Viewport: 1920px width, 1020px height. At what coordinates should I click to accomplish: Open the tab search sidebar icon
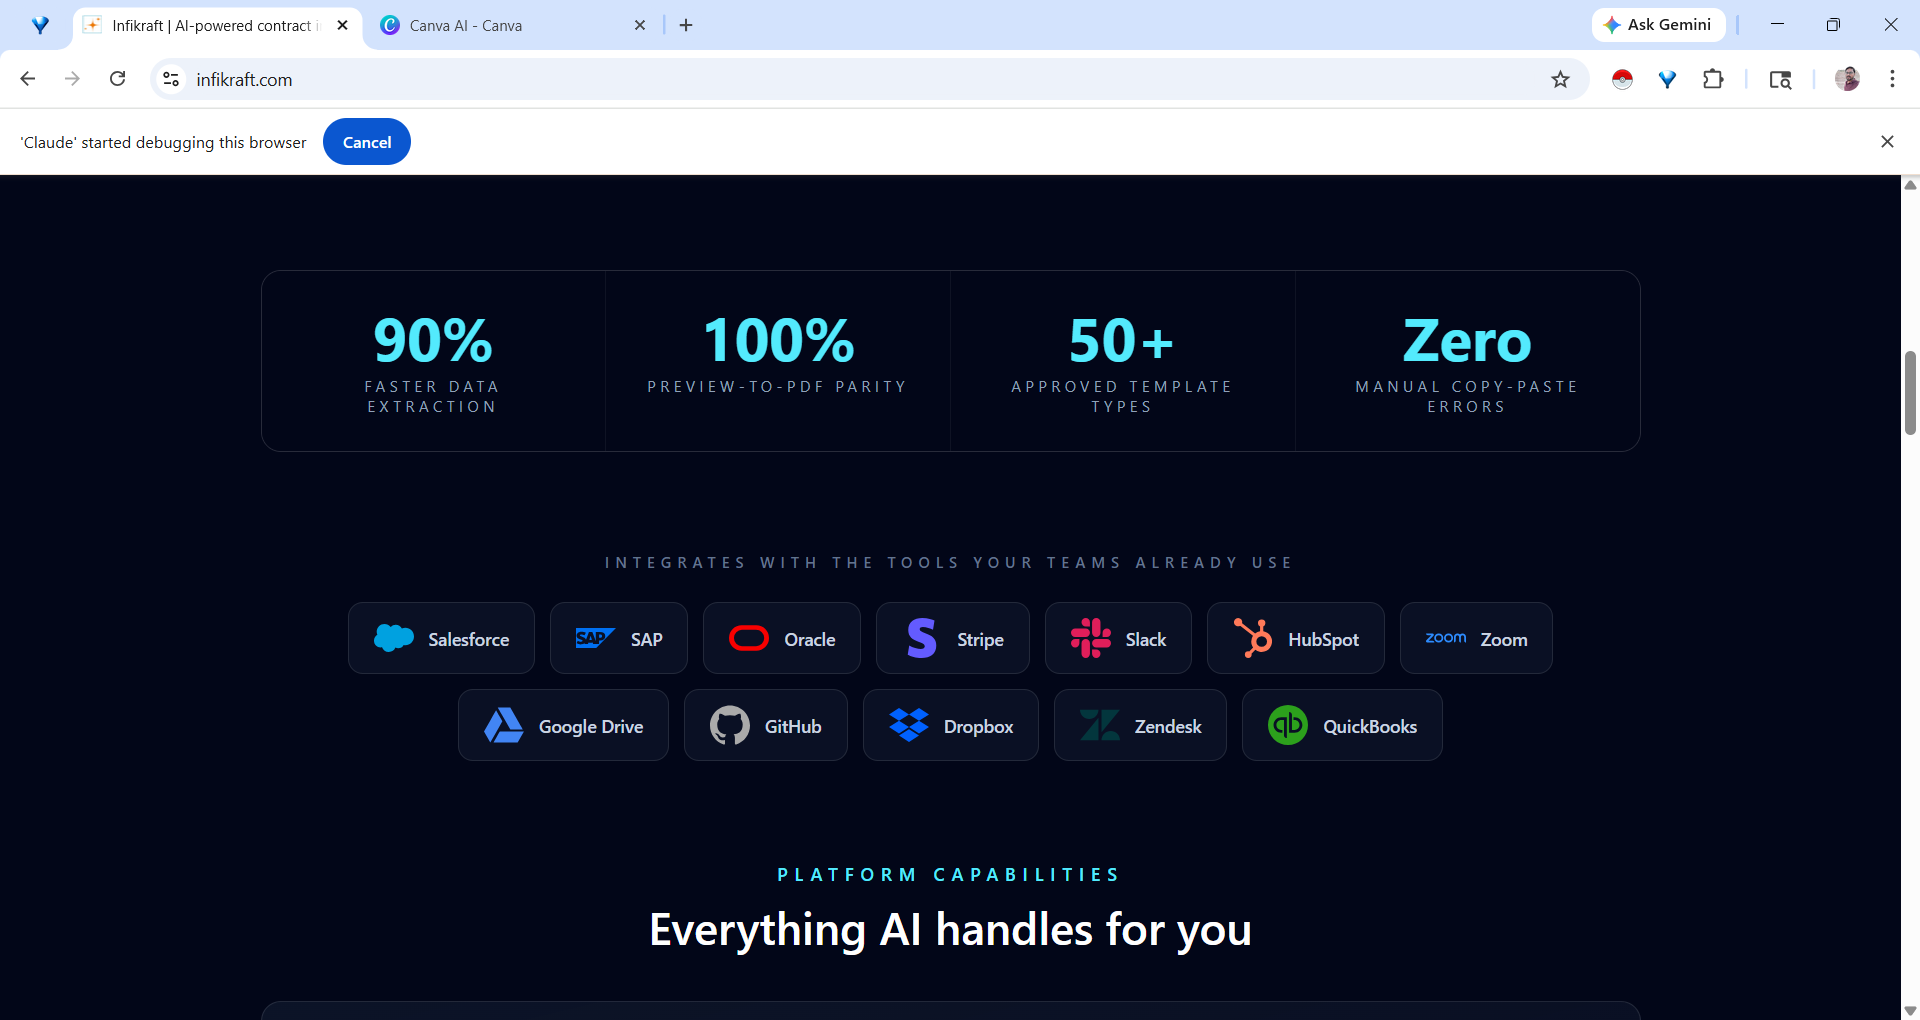pos(1780,79)
